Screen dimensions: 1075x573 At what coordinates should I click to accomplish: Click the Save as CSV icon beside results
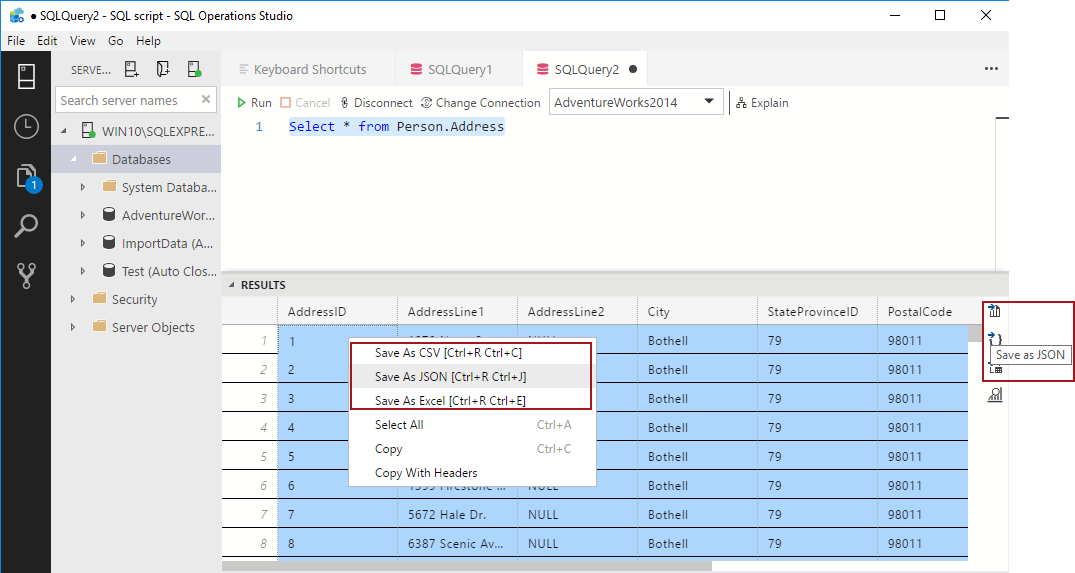[x=995, y=311]
